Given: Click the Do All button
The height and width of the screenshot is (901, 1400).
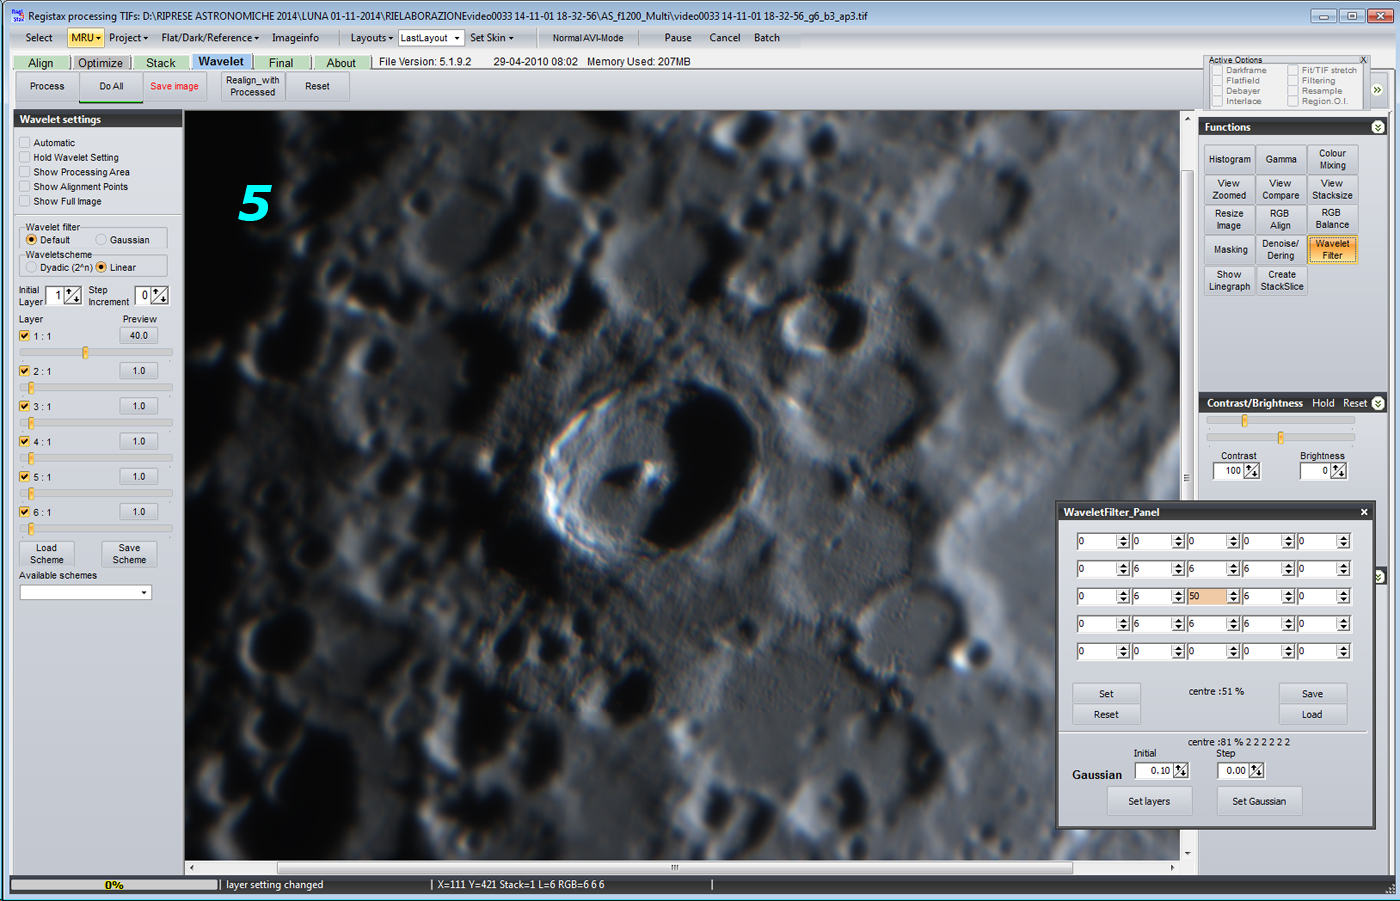Looking at the screenshot, I should tap(111, 87).
